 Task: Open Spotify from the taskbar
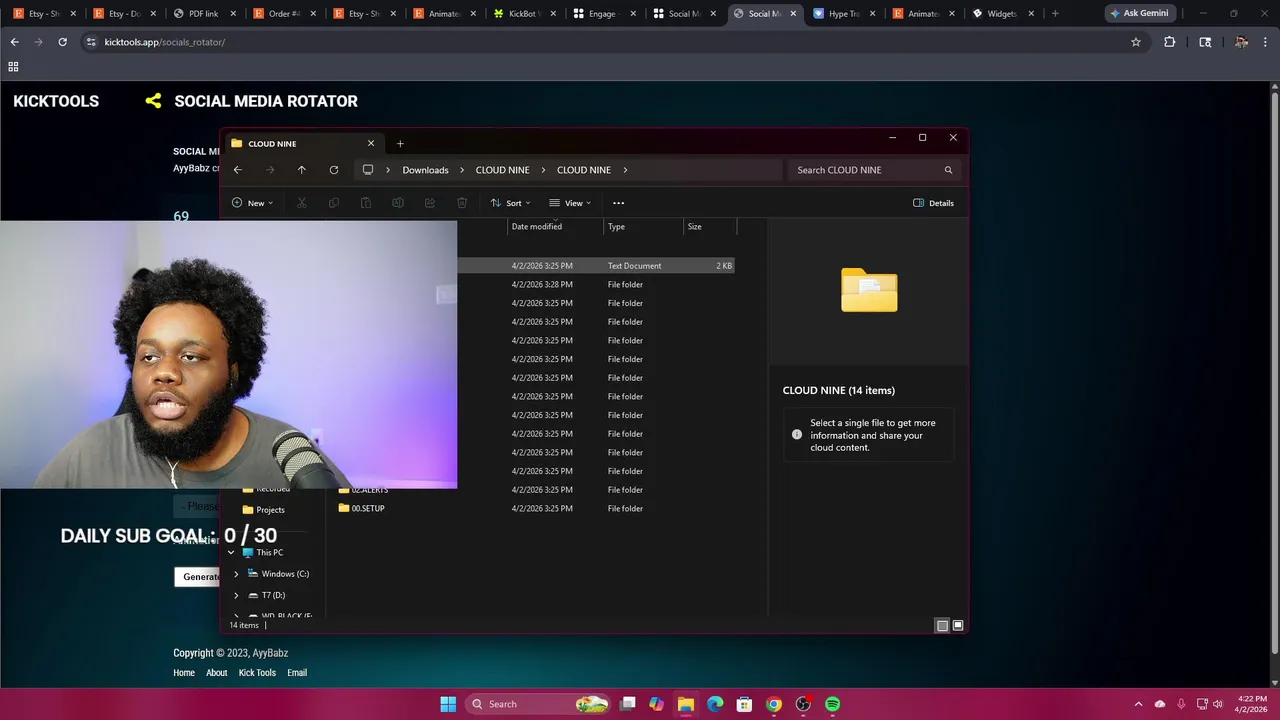832,704
